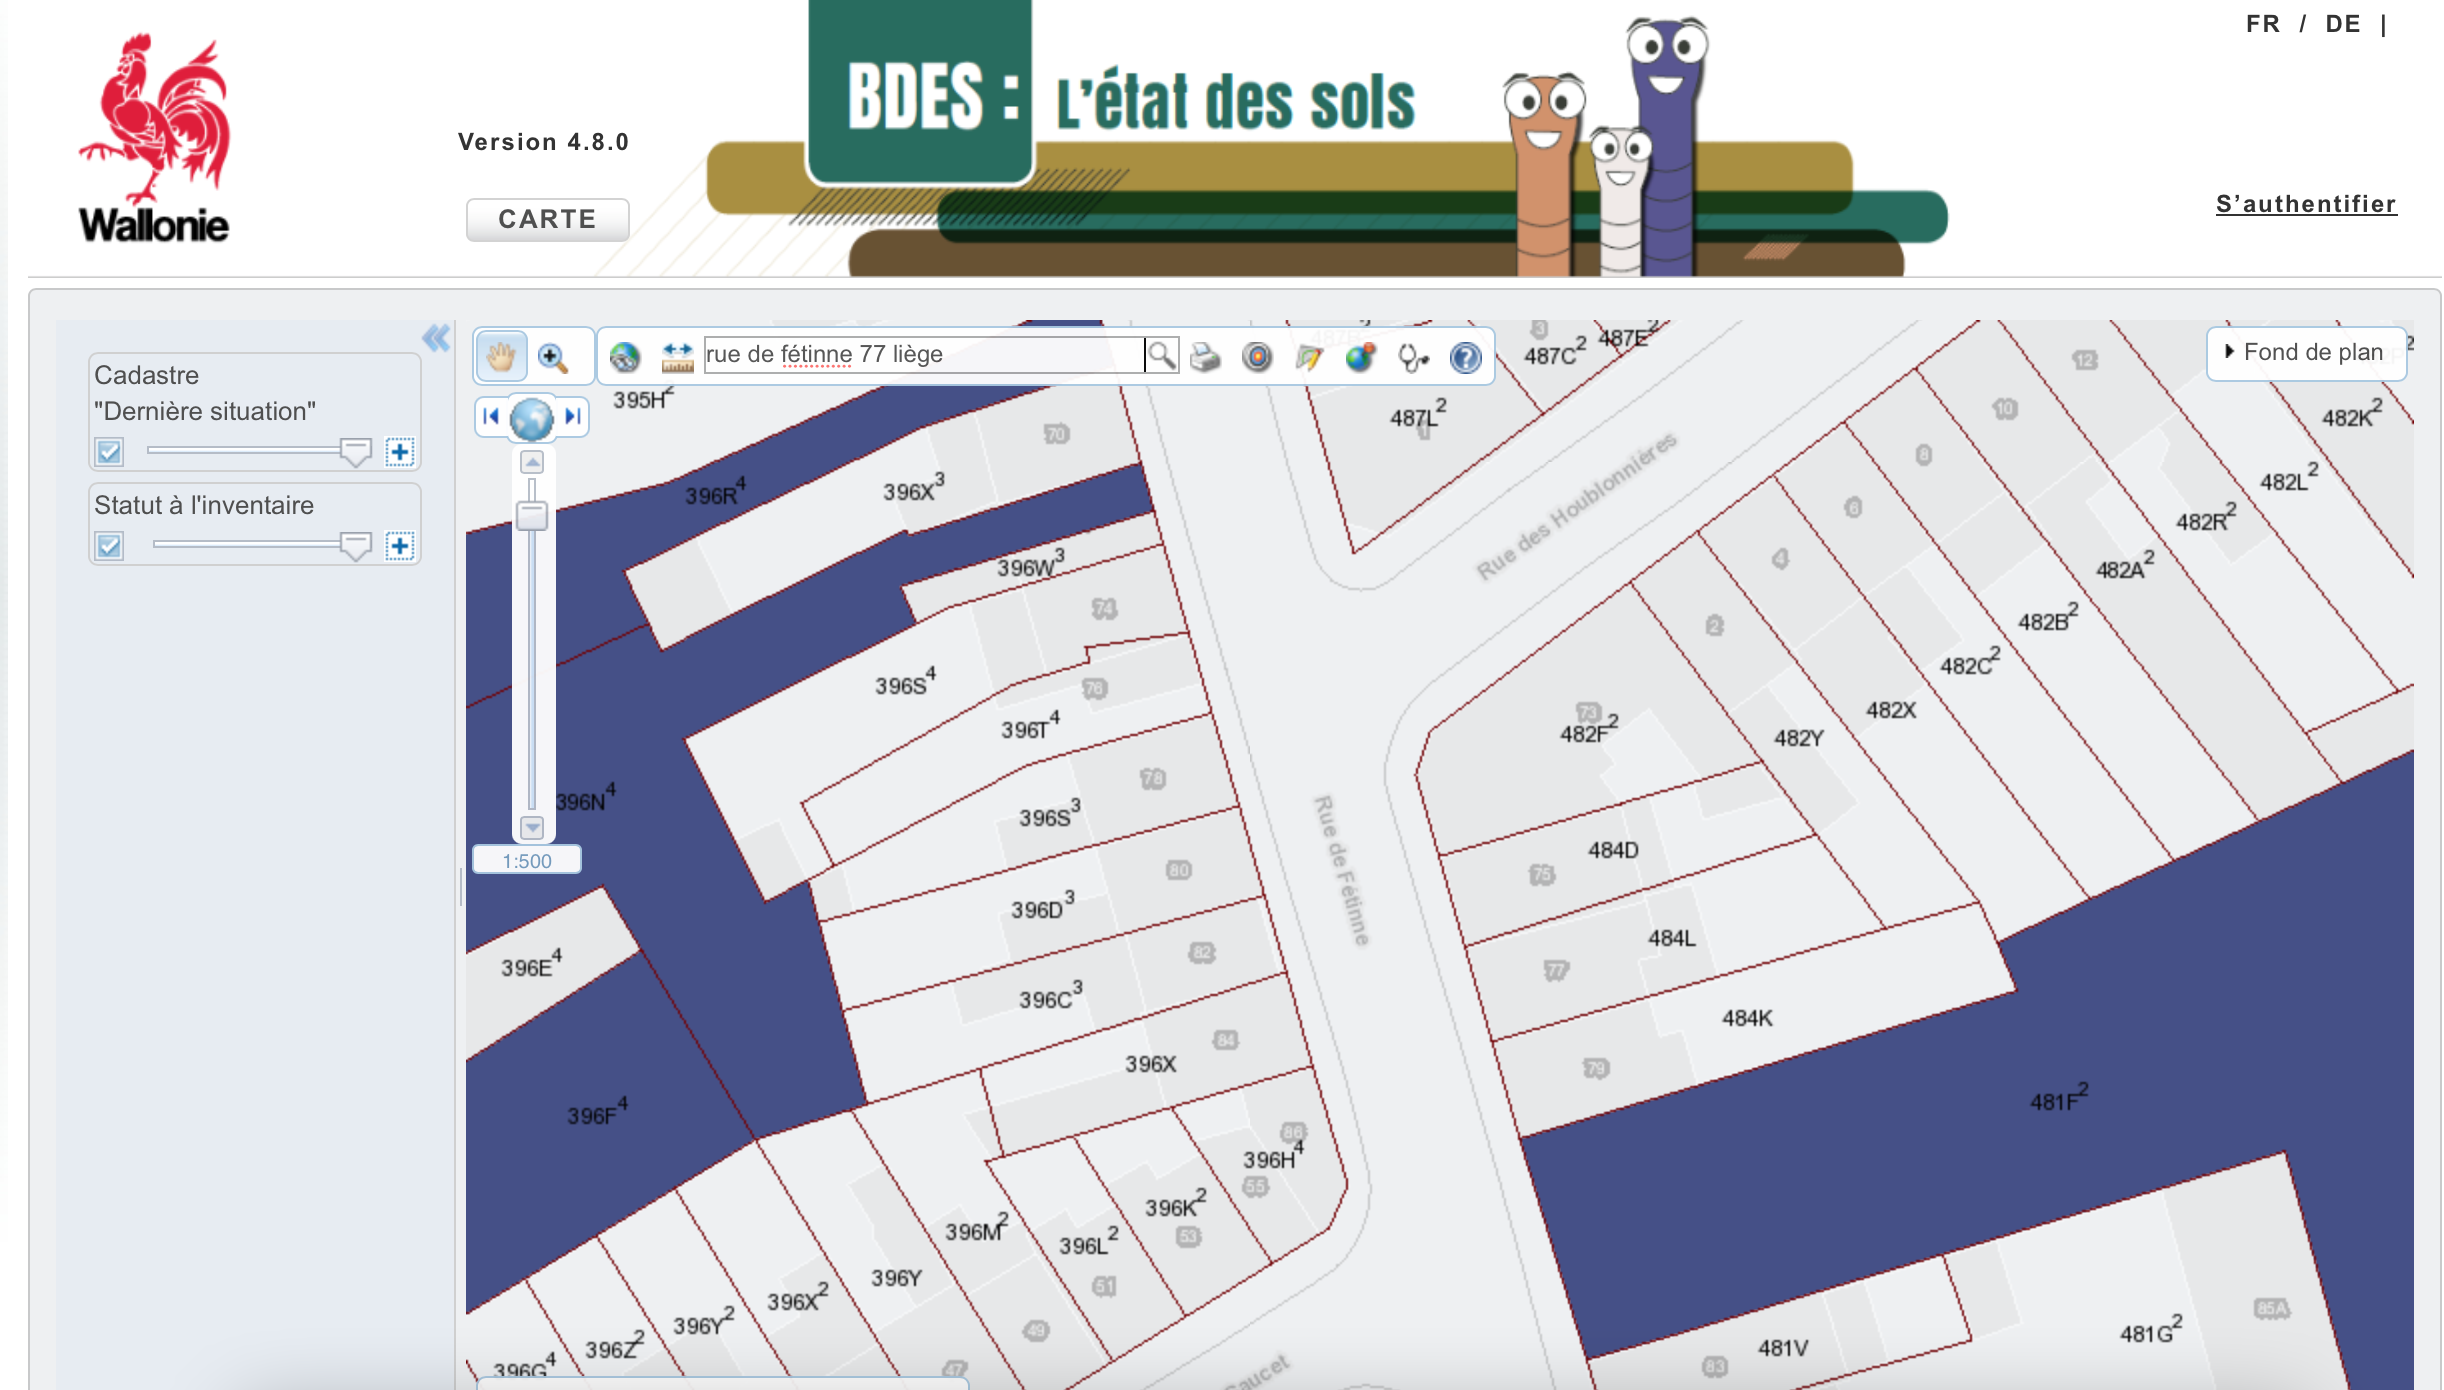Screen dimensions: 2444x1390
Task: Open the CARTE tab
Action: 547,219
